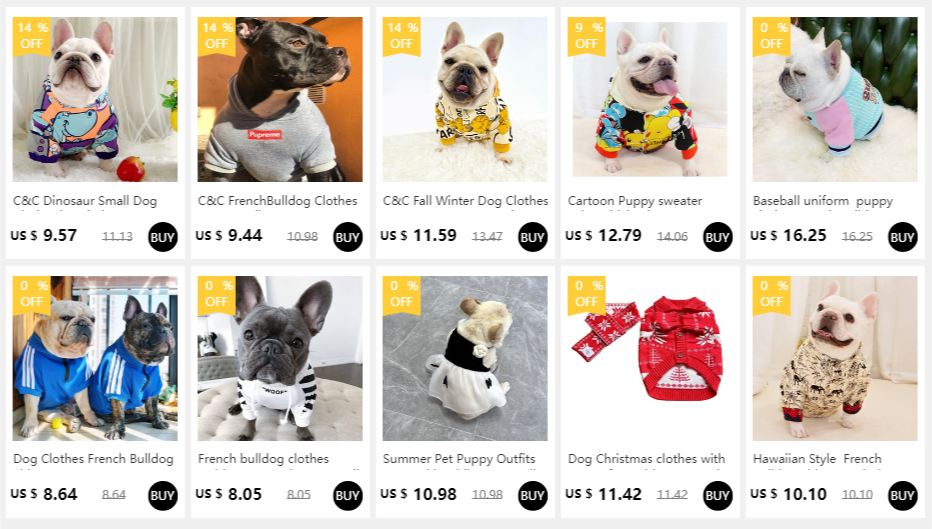
Task: Buy the Summer Pet Puppy Outfits
Action: pos(533,496)
